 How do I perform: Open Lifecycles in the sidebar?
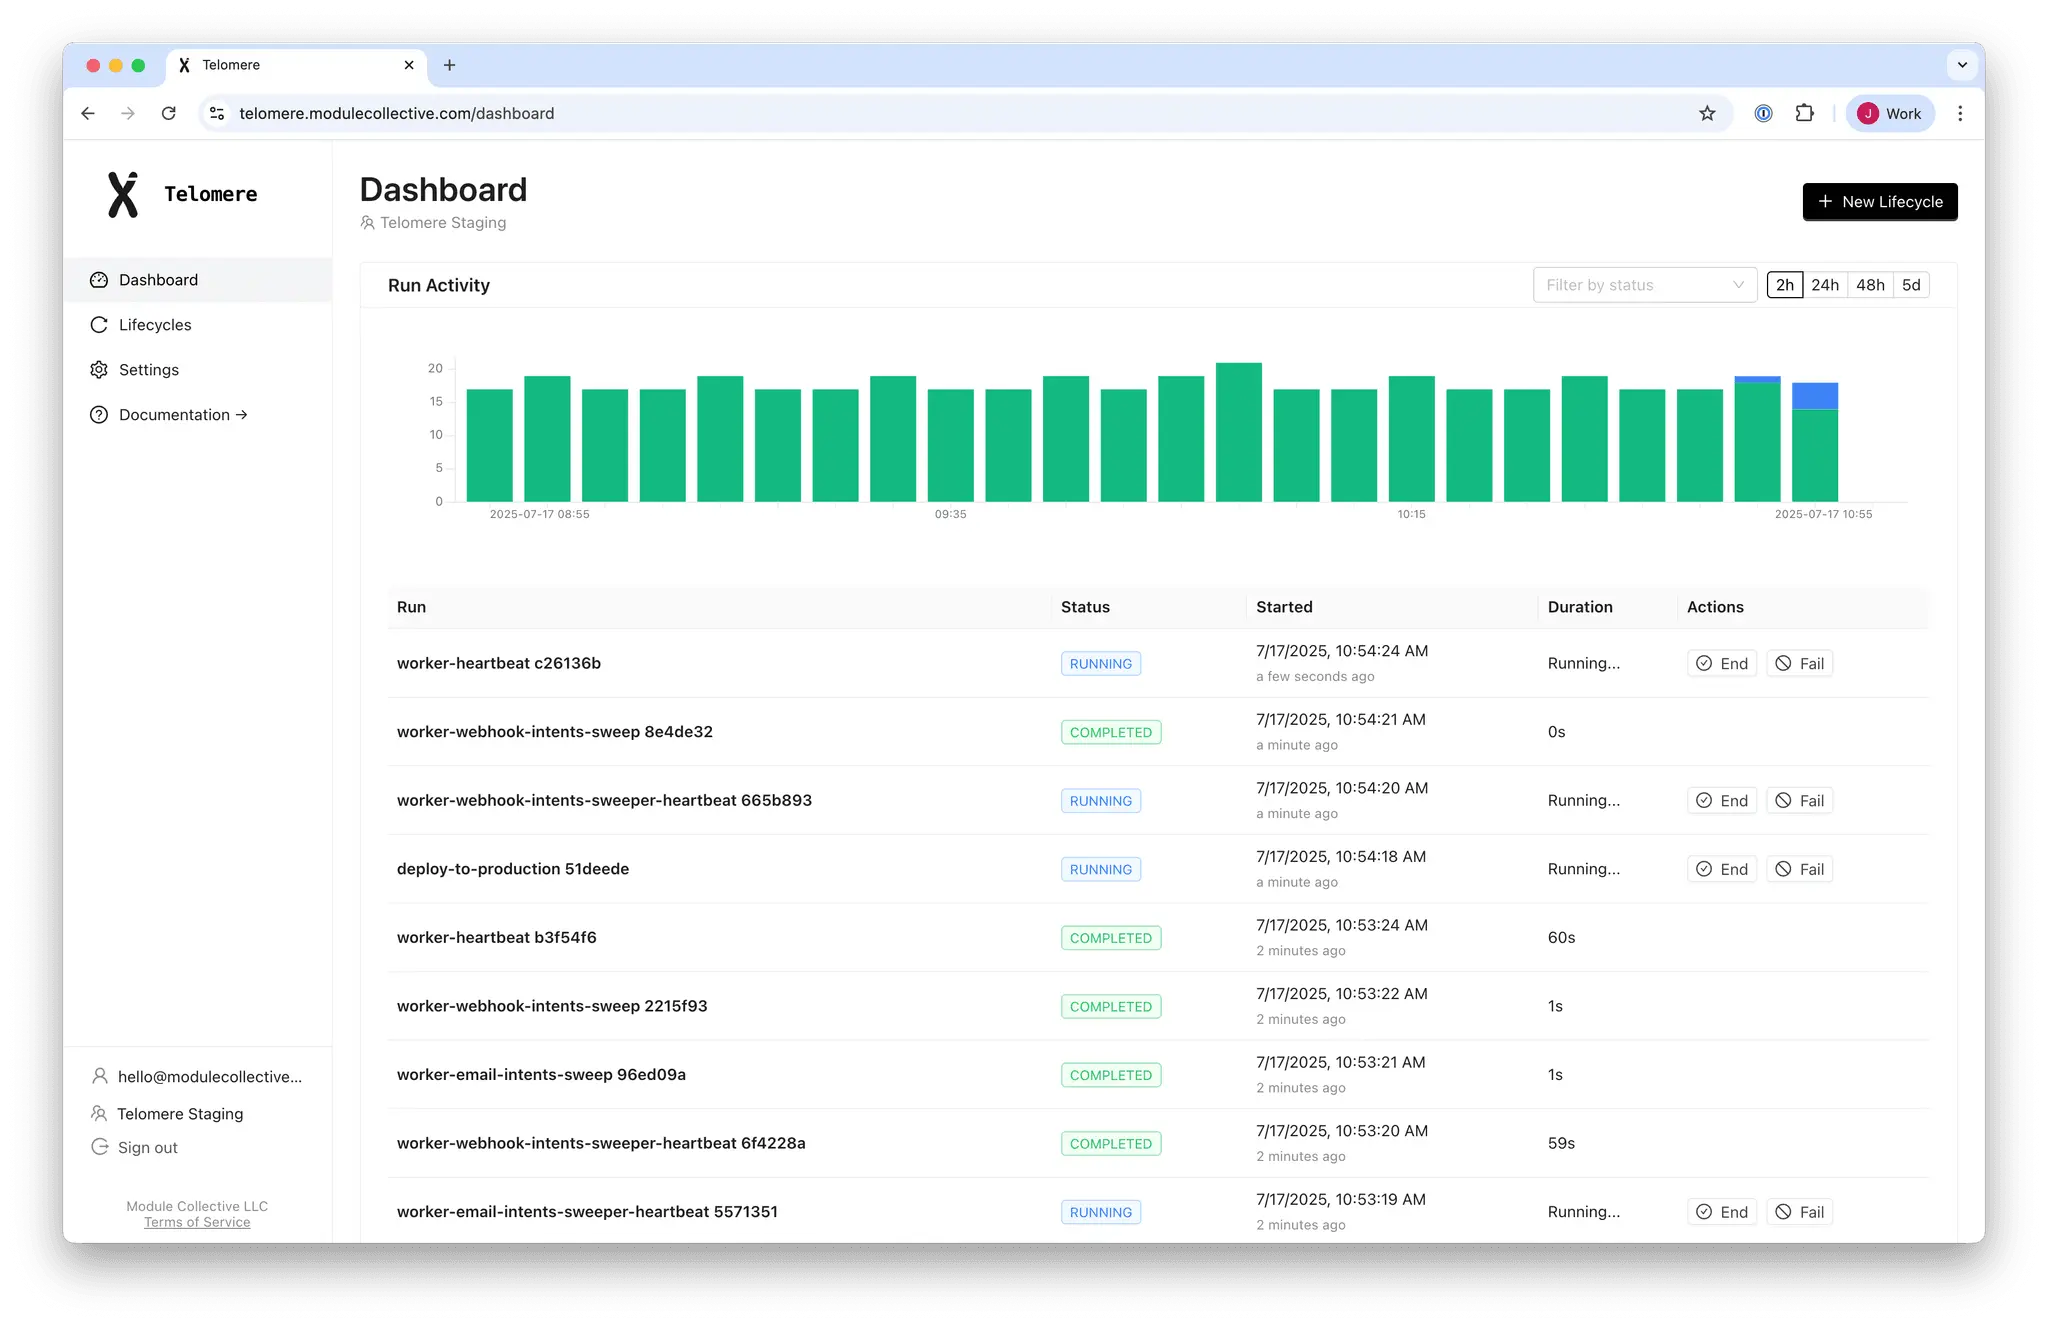pos(197,325)
